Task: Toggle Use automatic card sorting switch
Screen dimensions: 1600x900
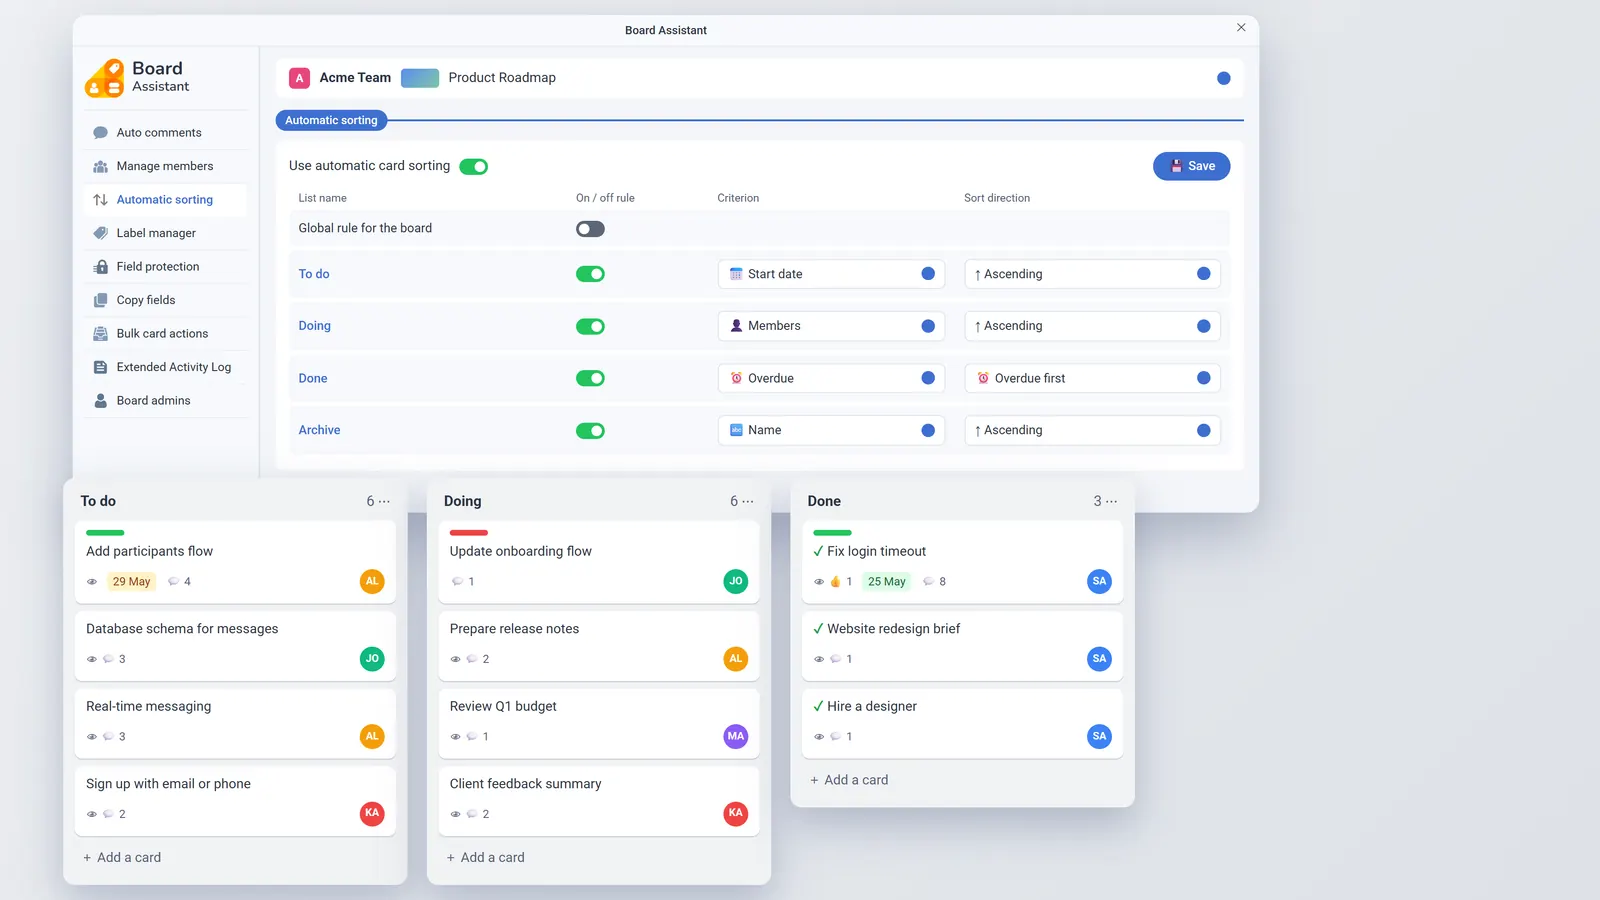Action: (x=474, y=166)
